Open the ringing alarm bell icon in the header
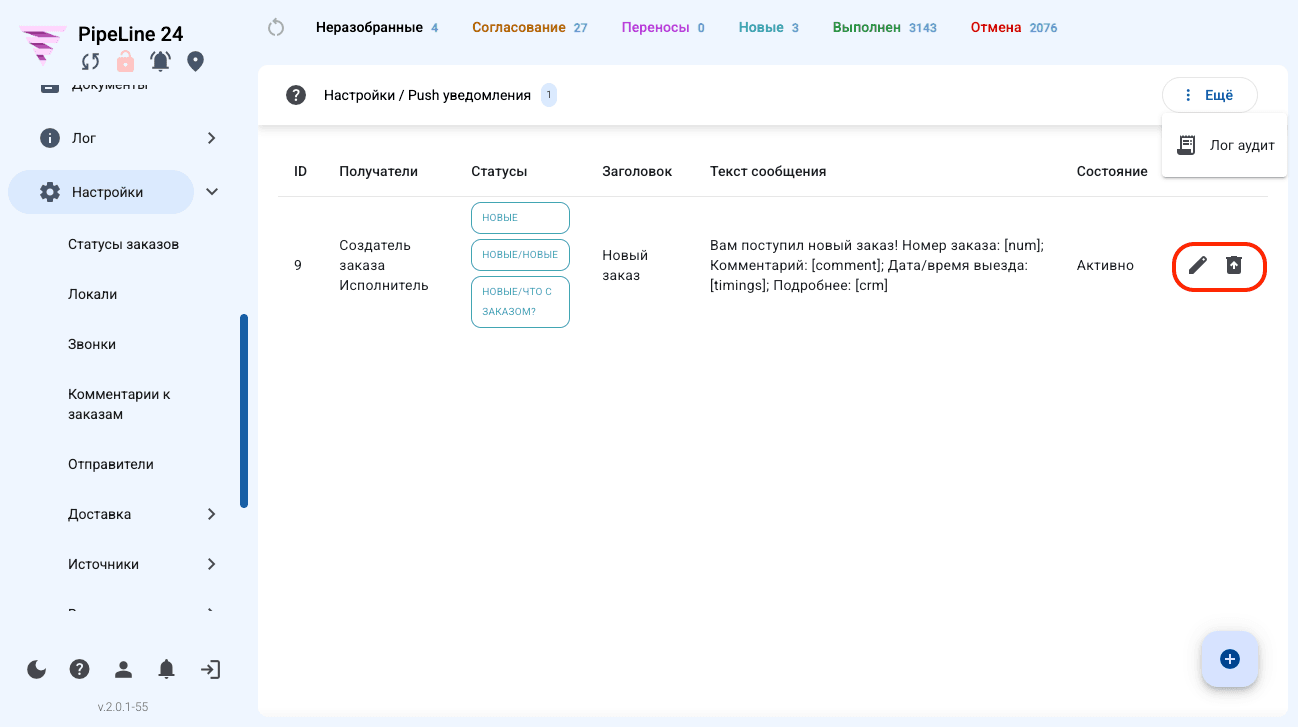Image resolution: width=1298 pixels, height=727 pixels. click(160, 62)
